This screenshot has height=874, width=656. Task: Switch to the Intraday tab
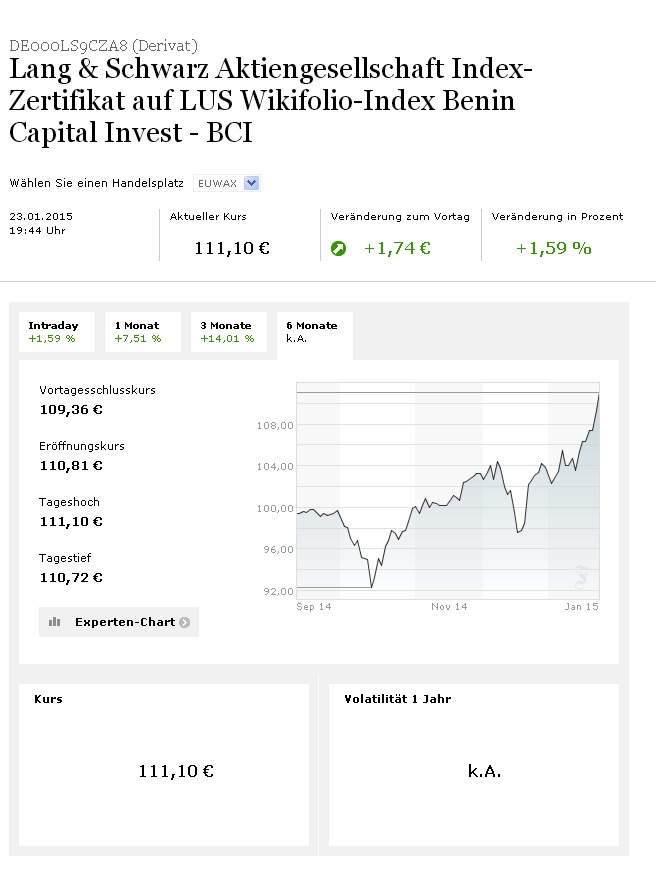click(56, 332)
